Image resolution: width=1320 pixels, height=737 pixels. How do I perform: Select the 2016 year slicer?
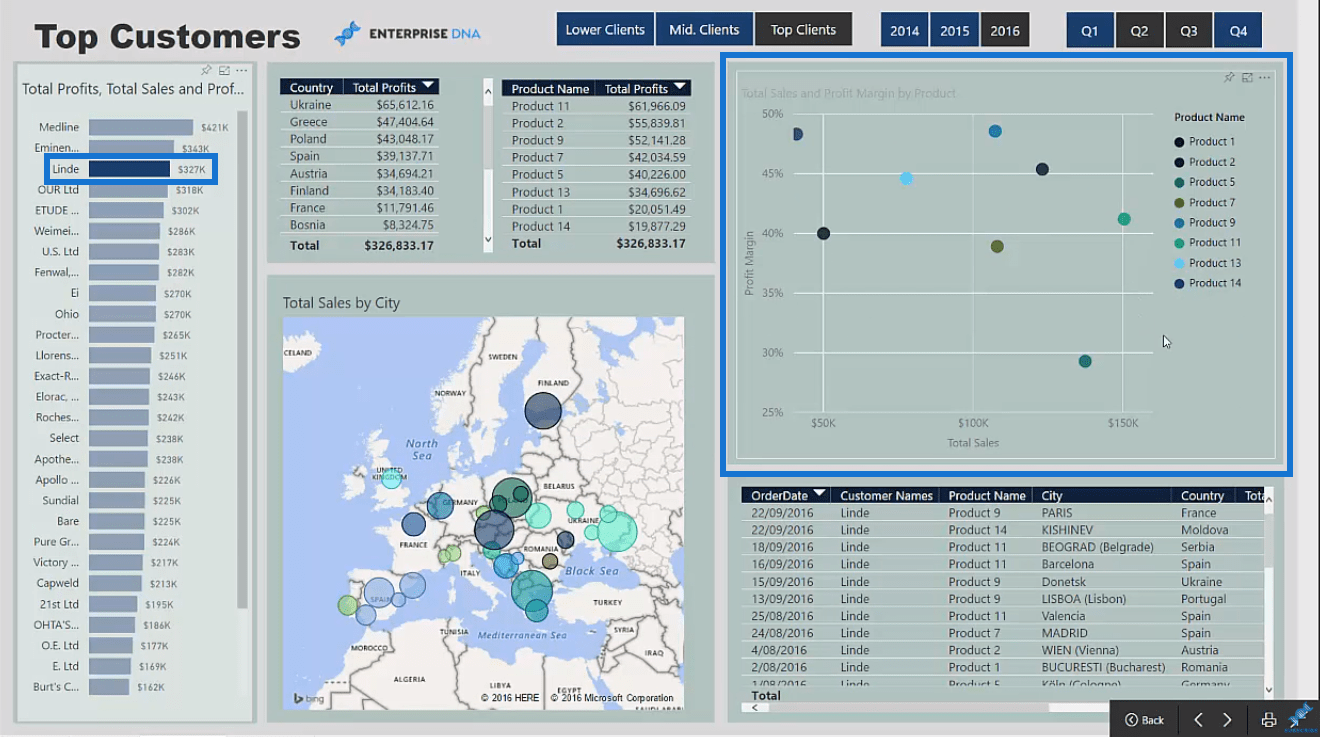(1005, 30)
